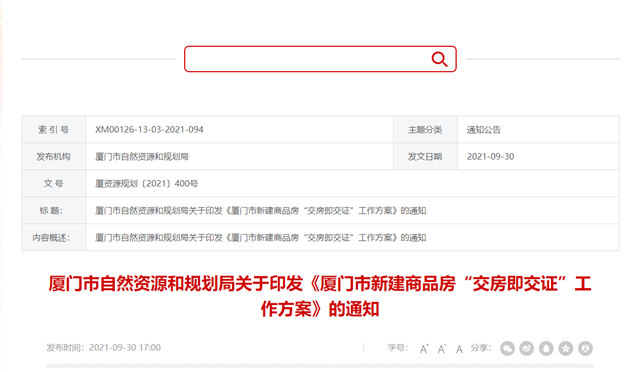This screenshot has width=625, height=372.
Task: Click the 字号 font size label
Action: (x=398, y=348)
